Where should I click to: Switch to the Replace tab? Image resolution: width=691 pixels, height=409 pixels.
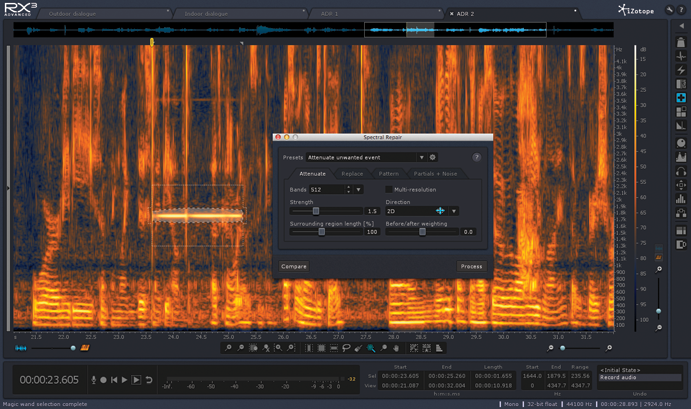point(352,174)
